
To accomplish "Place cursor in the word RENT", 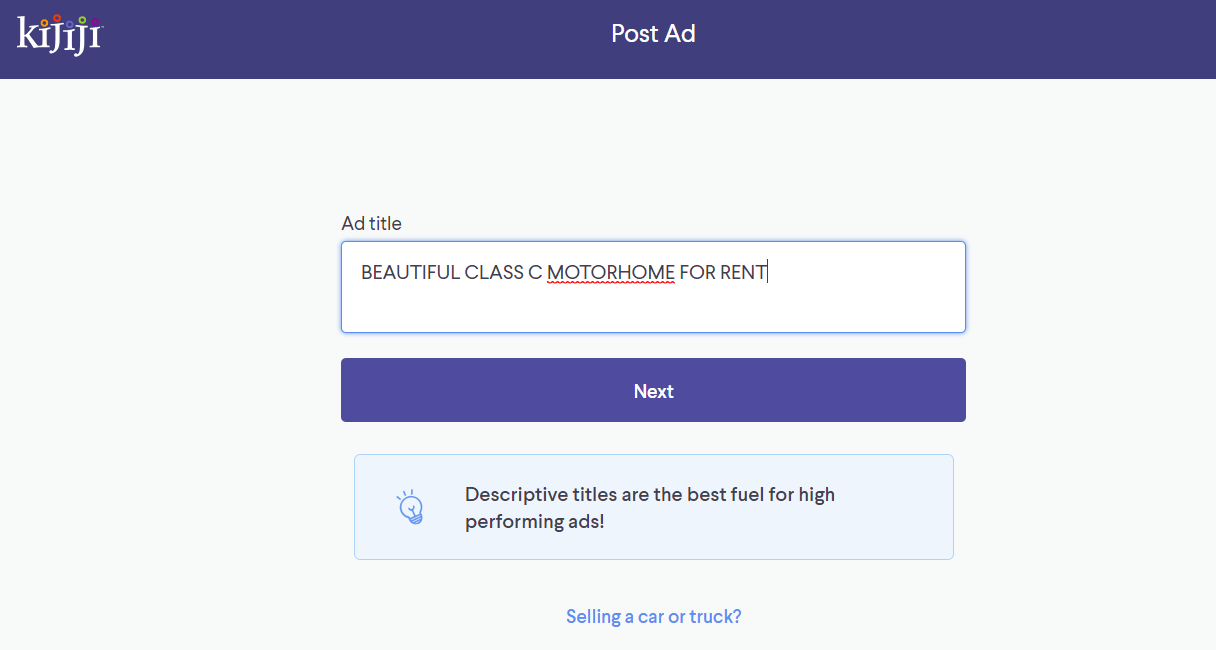I will [743, 272].
